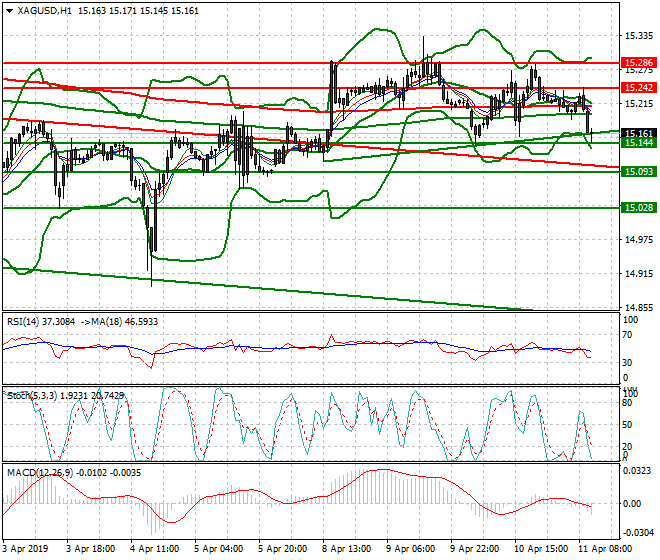This screenshot has height=560, width=660.
Task: Click the RSI scale value 70
Action: pyautogui.click(x=627, y=335)
